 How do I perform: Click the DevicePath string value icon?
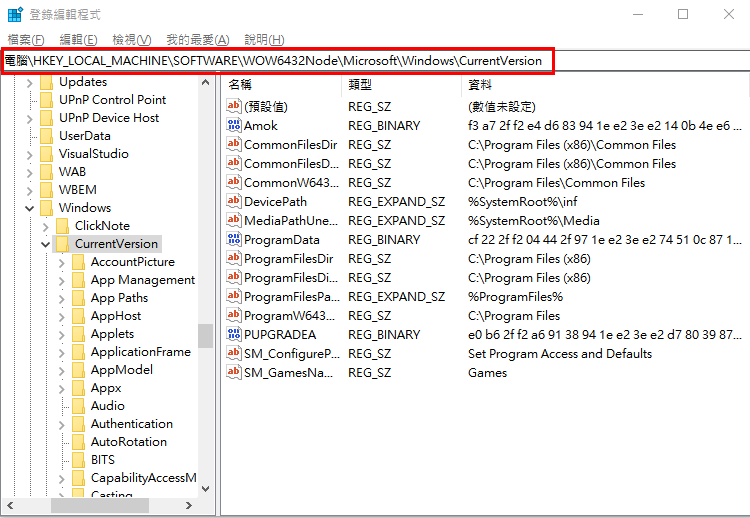tap(233, 201)
